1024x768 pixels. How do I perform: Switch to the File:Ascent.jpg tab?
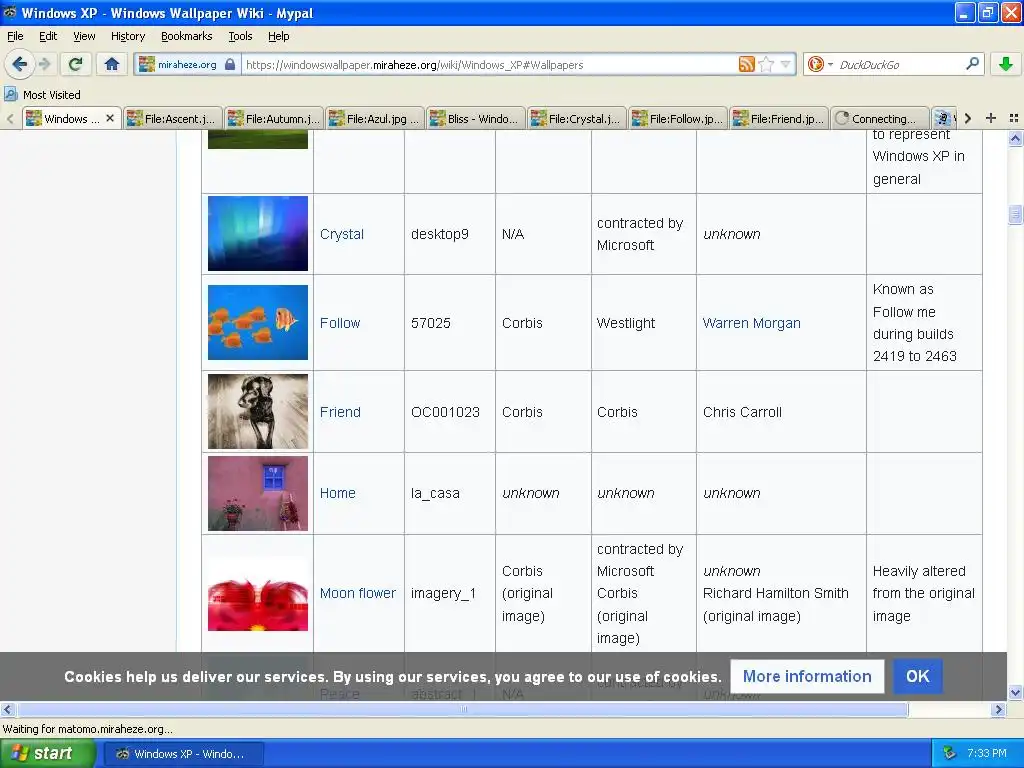(x=172, y=118)
